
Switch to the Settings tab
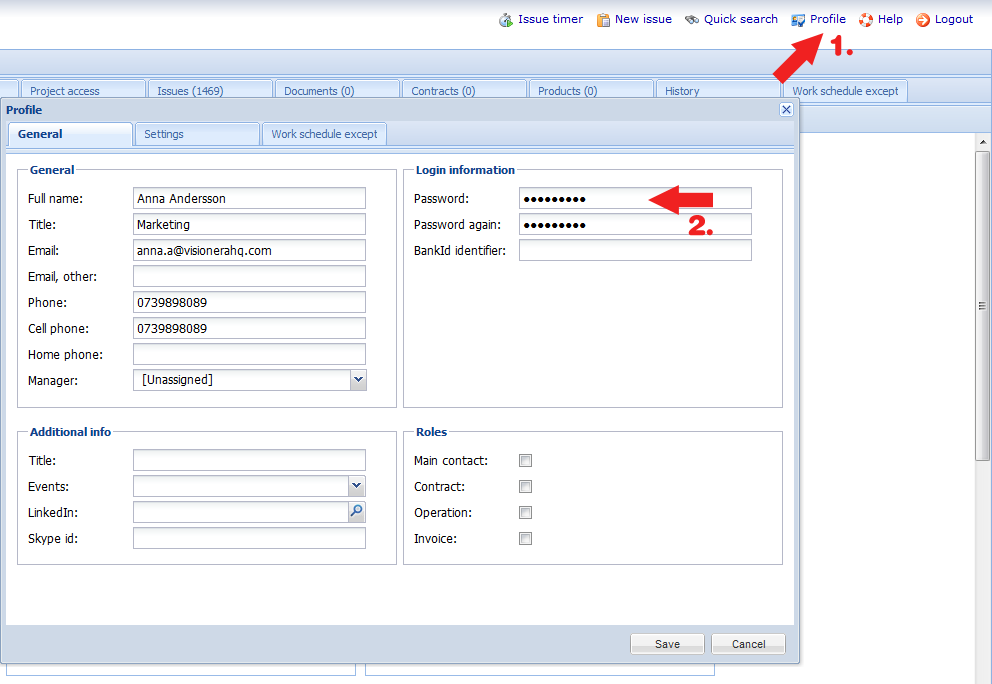point(197,134)
